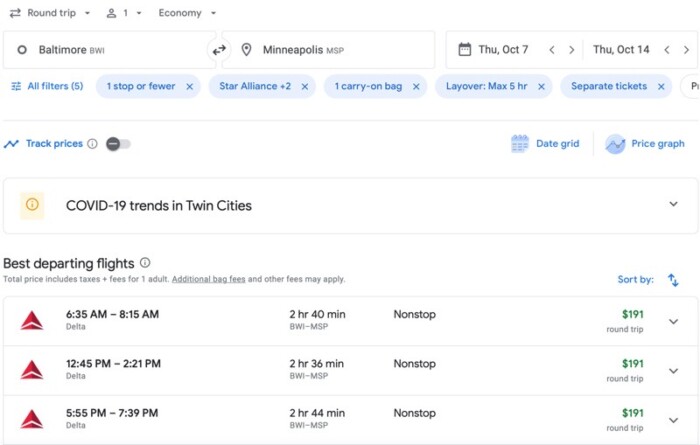Click the Delta logo on the 5:55 PM flight

click(x=32, y=419)
